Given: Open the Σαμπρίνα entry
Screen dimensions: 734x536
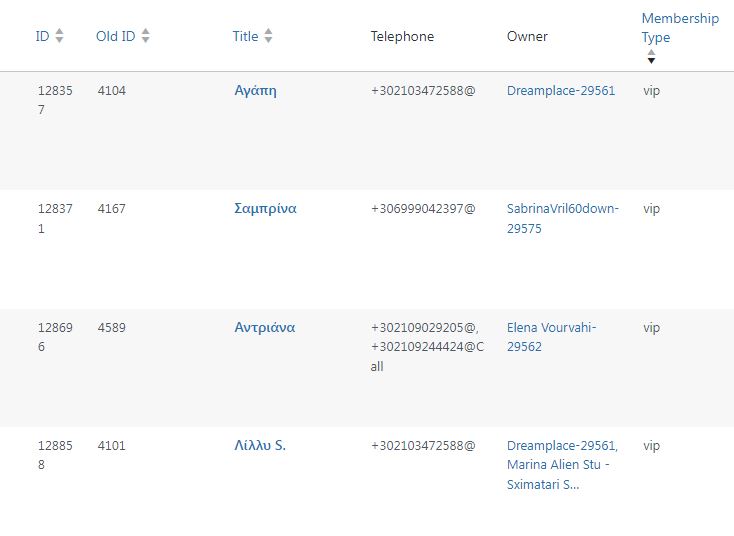Looking at the screenshot, I should (x=264, y=209).
